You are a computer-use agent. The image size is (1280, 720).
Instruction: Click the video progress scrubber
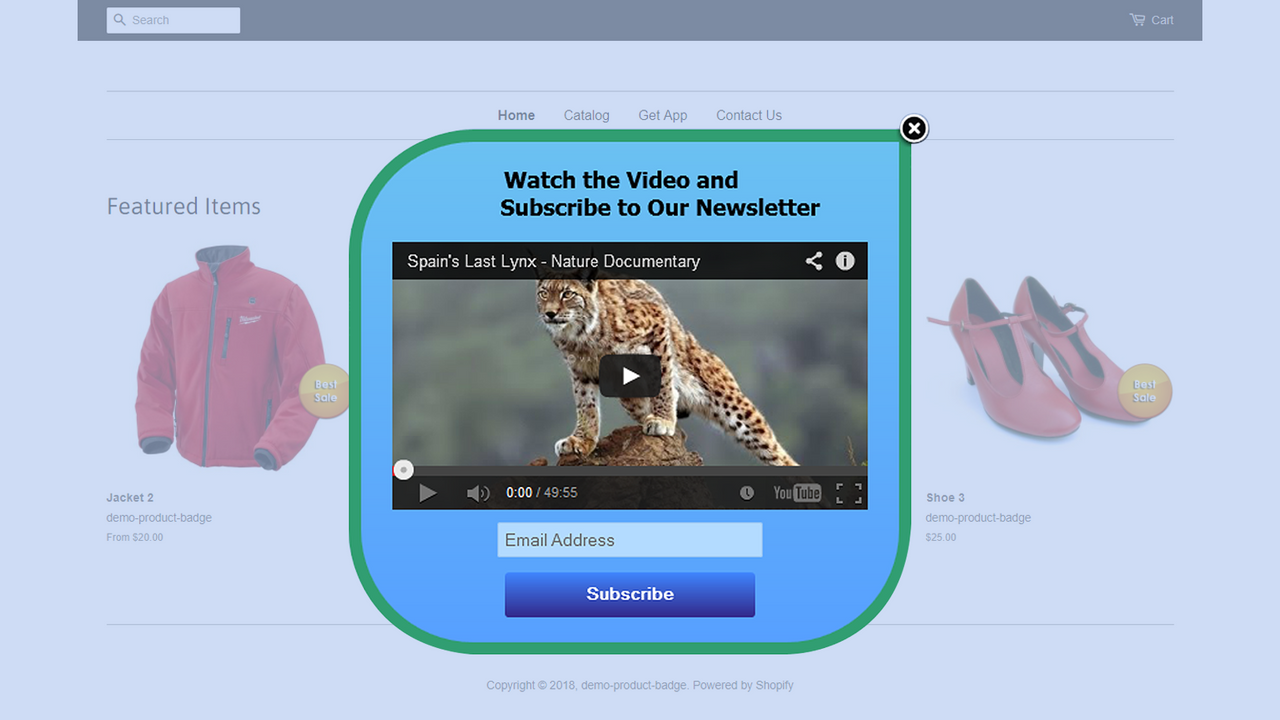403,470
